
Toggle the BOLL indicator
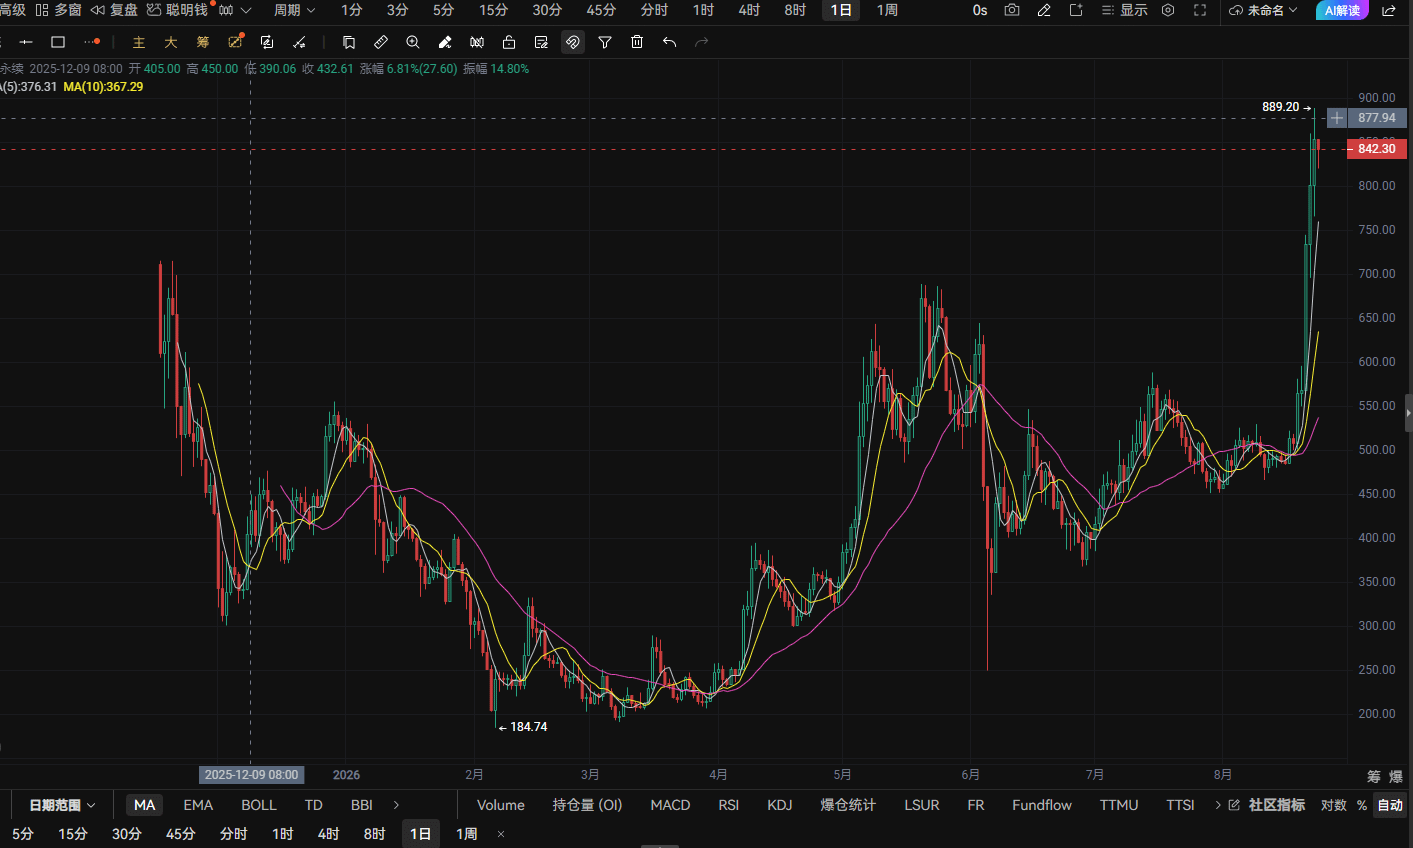click(259, 805)
